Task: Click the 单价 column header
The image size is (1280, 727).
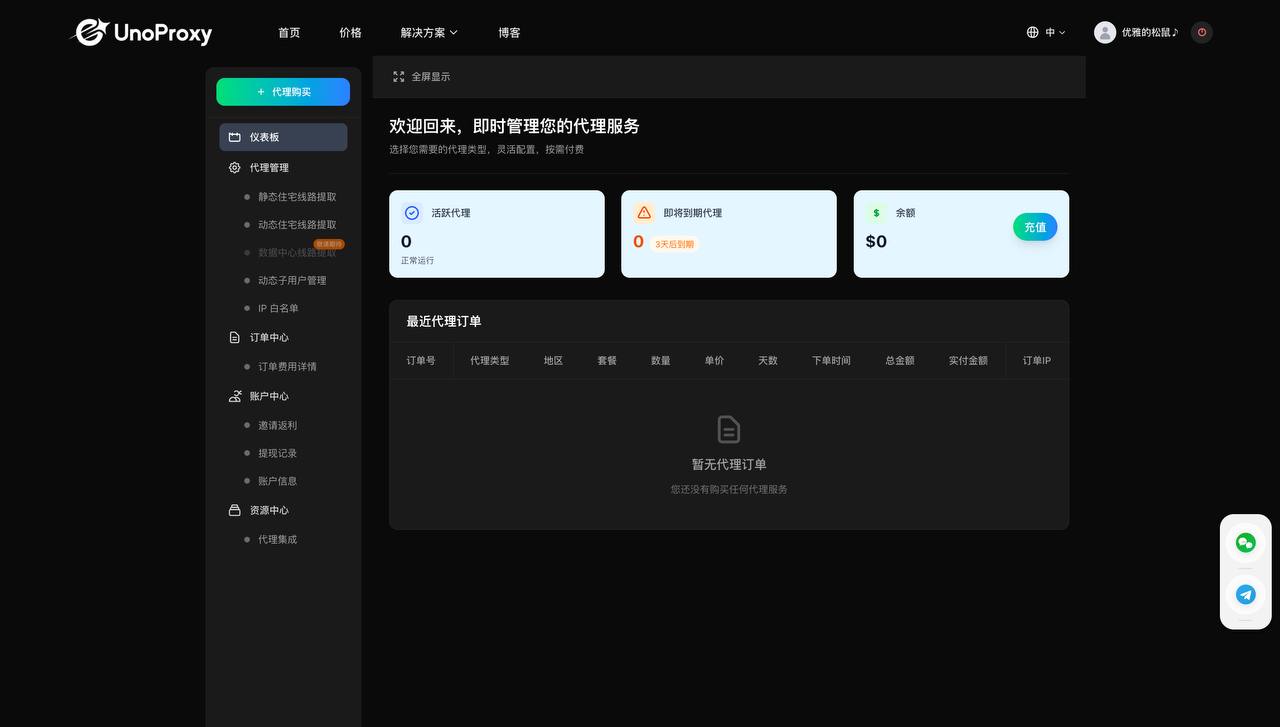Action: [x=714, y=361]
